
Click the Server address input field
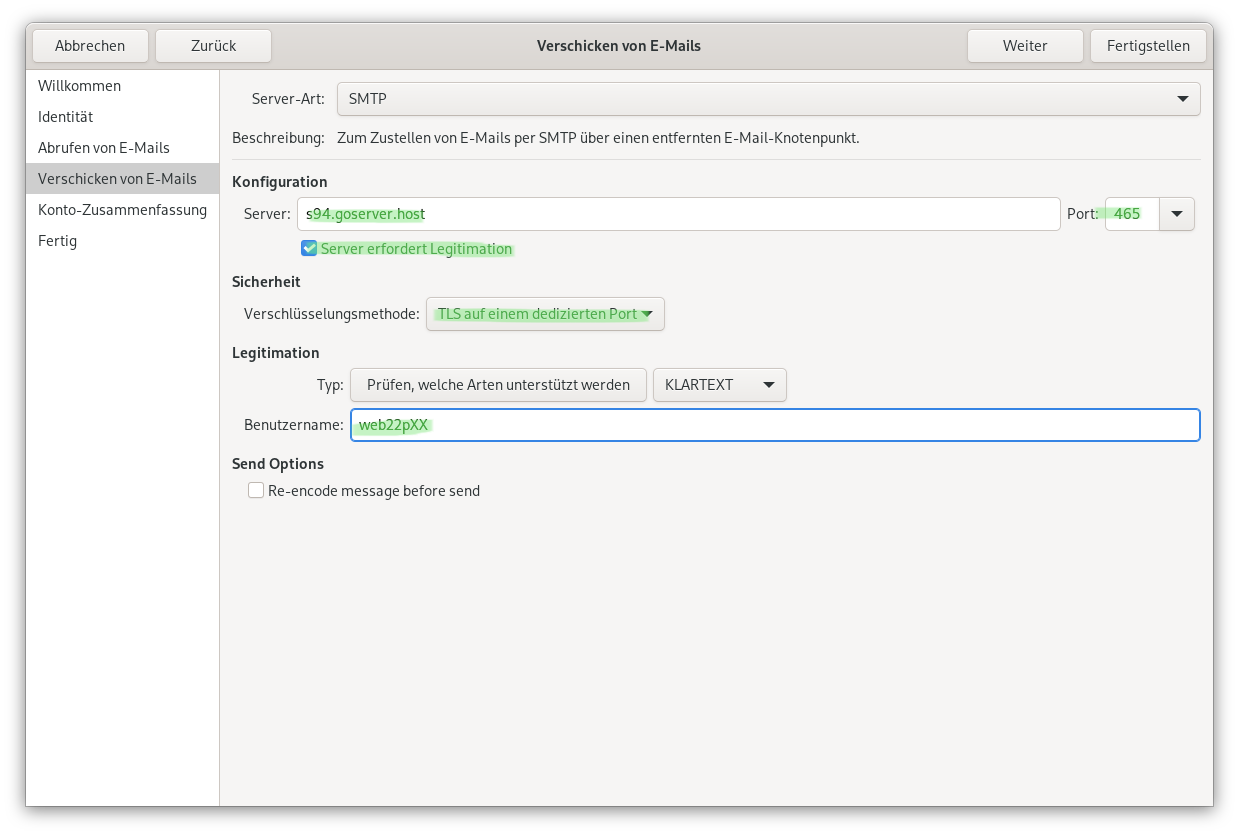point(678,214)
